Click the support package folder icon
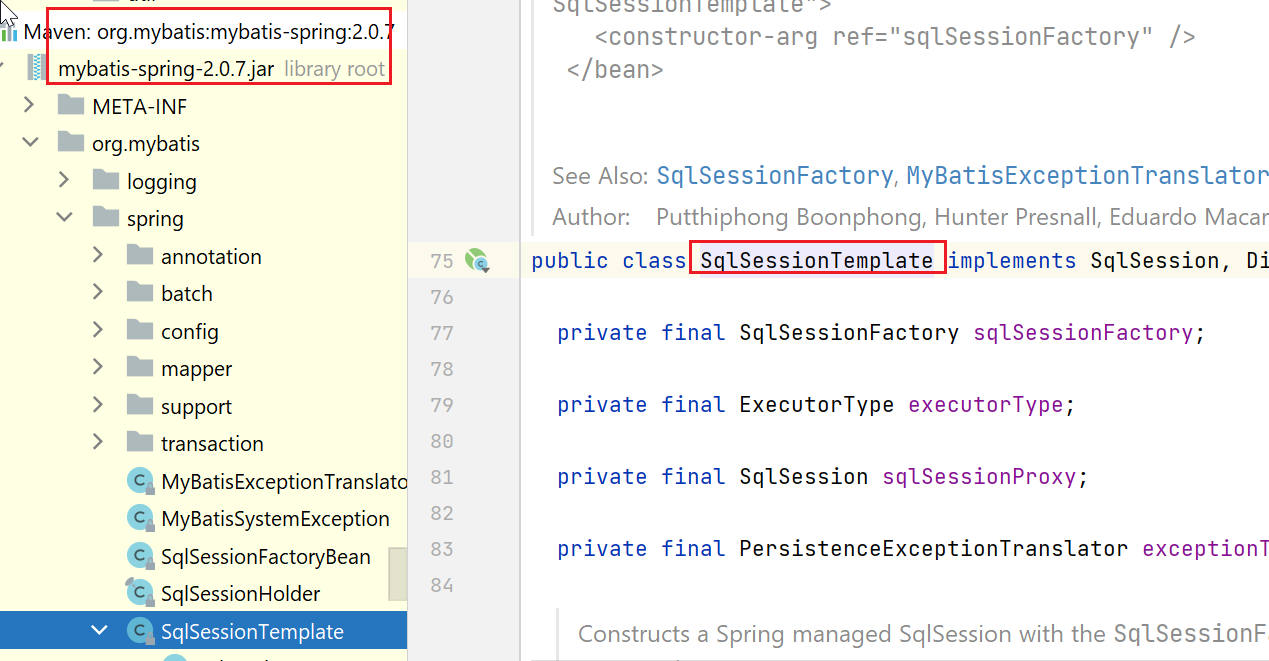Screen dimensions: 1269x661 click(x=140, y=406)
